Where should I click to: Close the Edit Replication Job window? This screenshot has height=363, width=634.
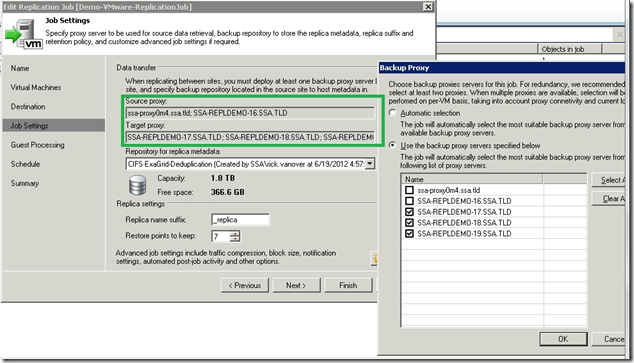point(428,6)
